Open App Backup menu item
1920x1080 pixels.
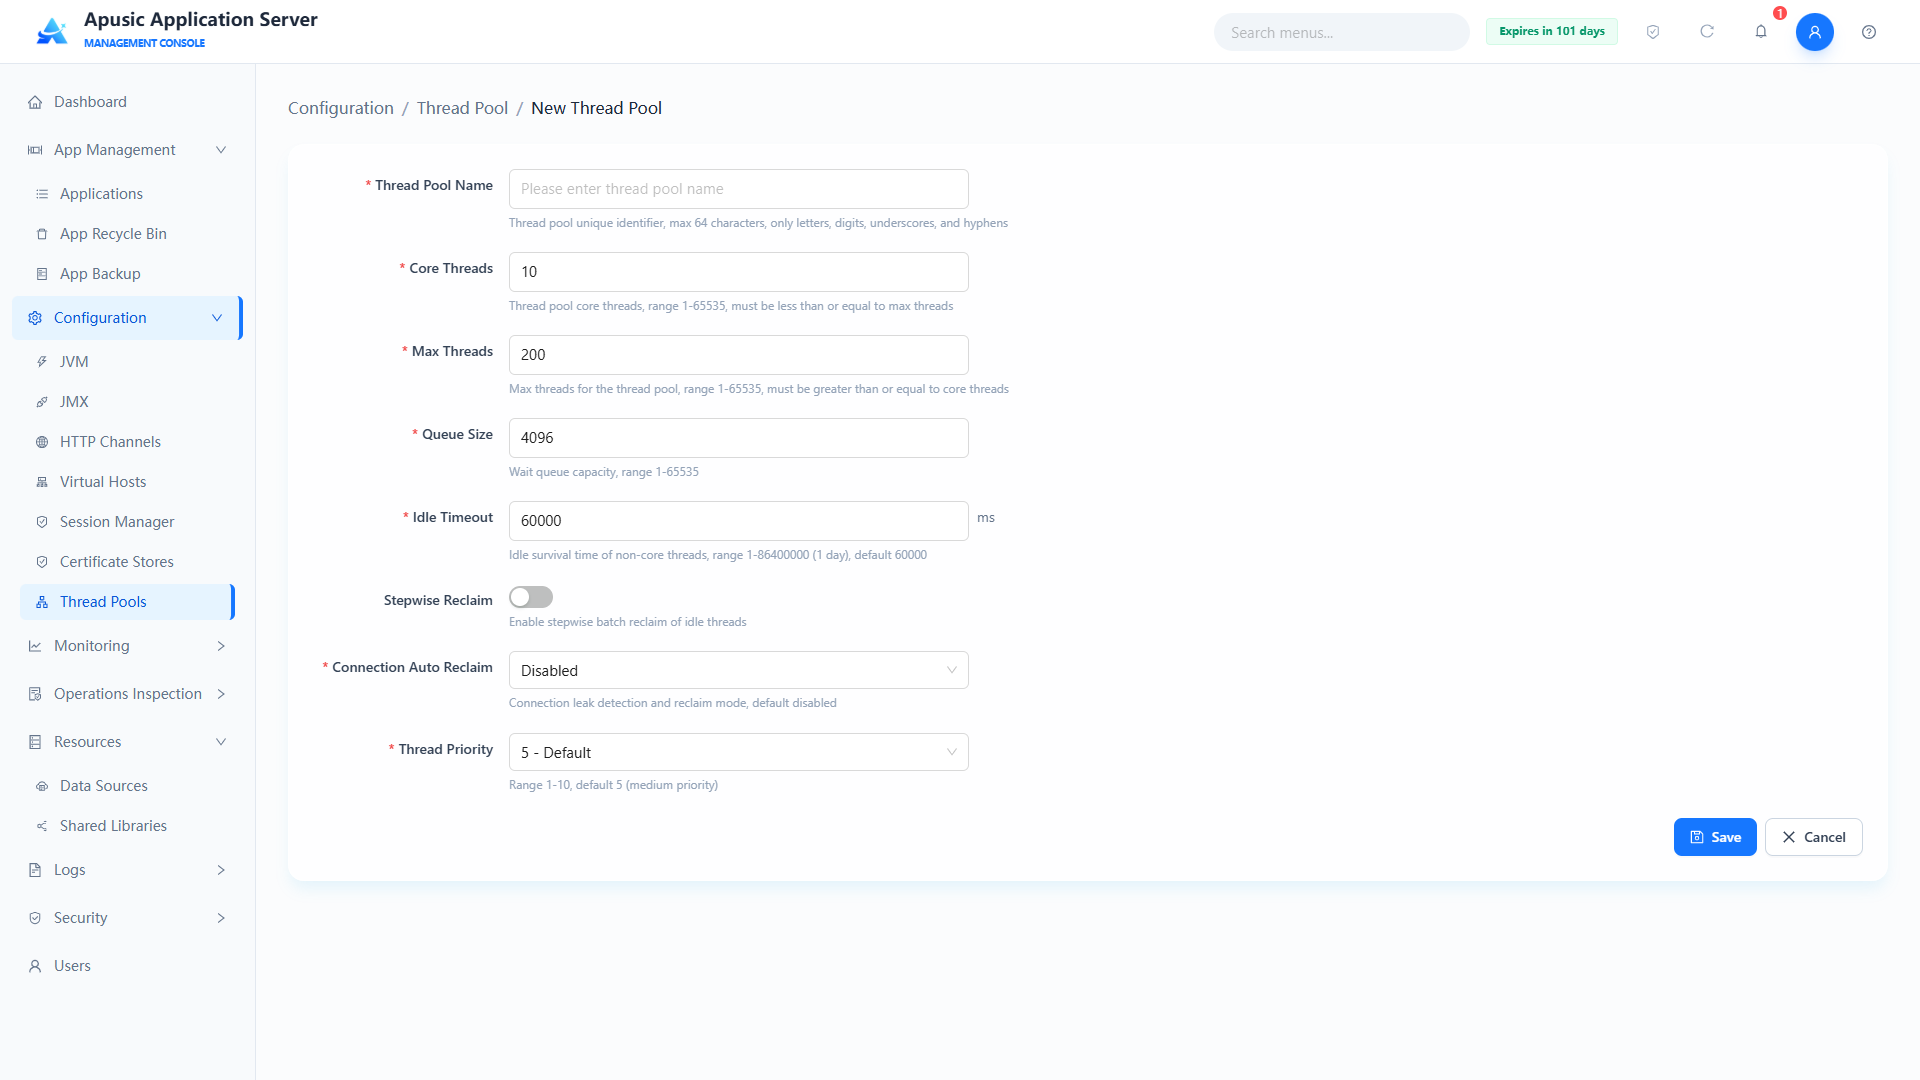click(x=128, y=274)
